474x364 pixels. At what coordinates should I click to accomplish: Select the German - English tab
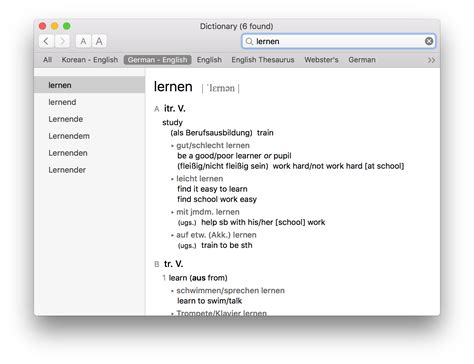(x=157, y=60)
